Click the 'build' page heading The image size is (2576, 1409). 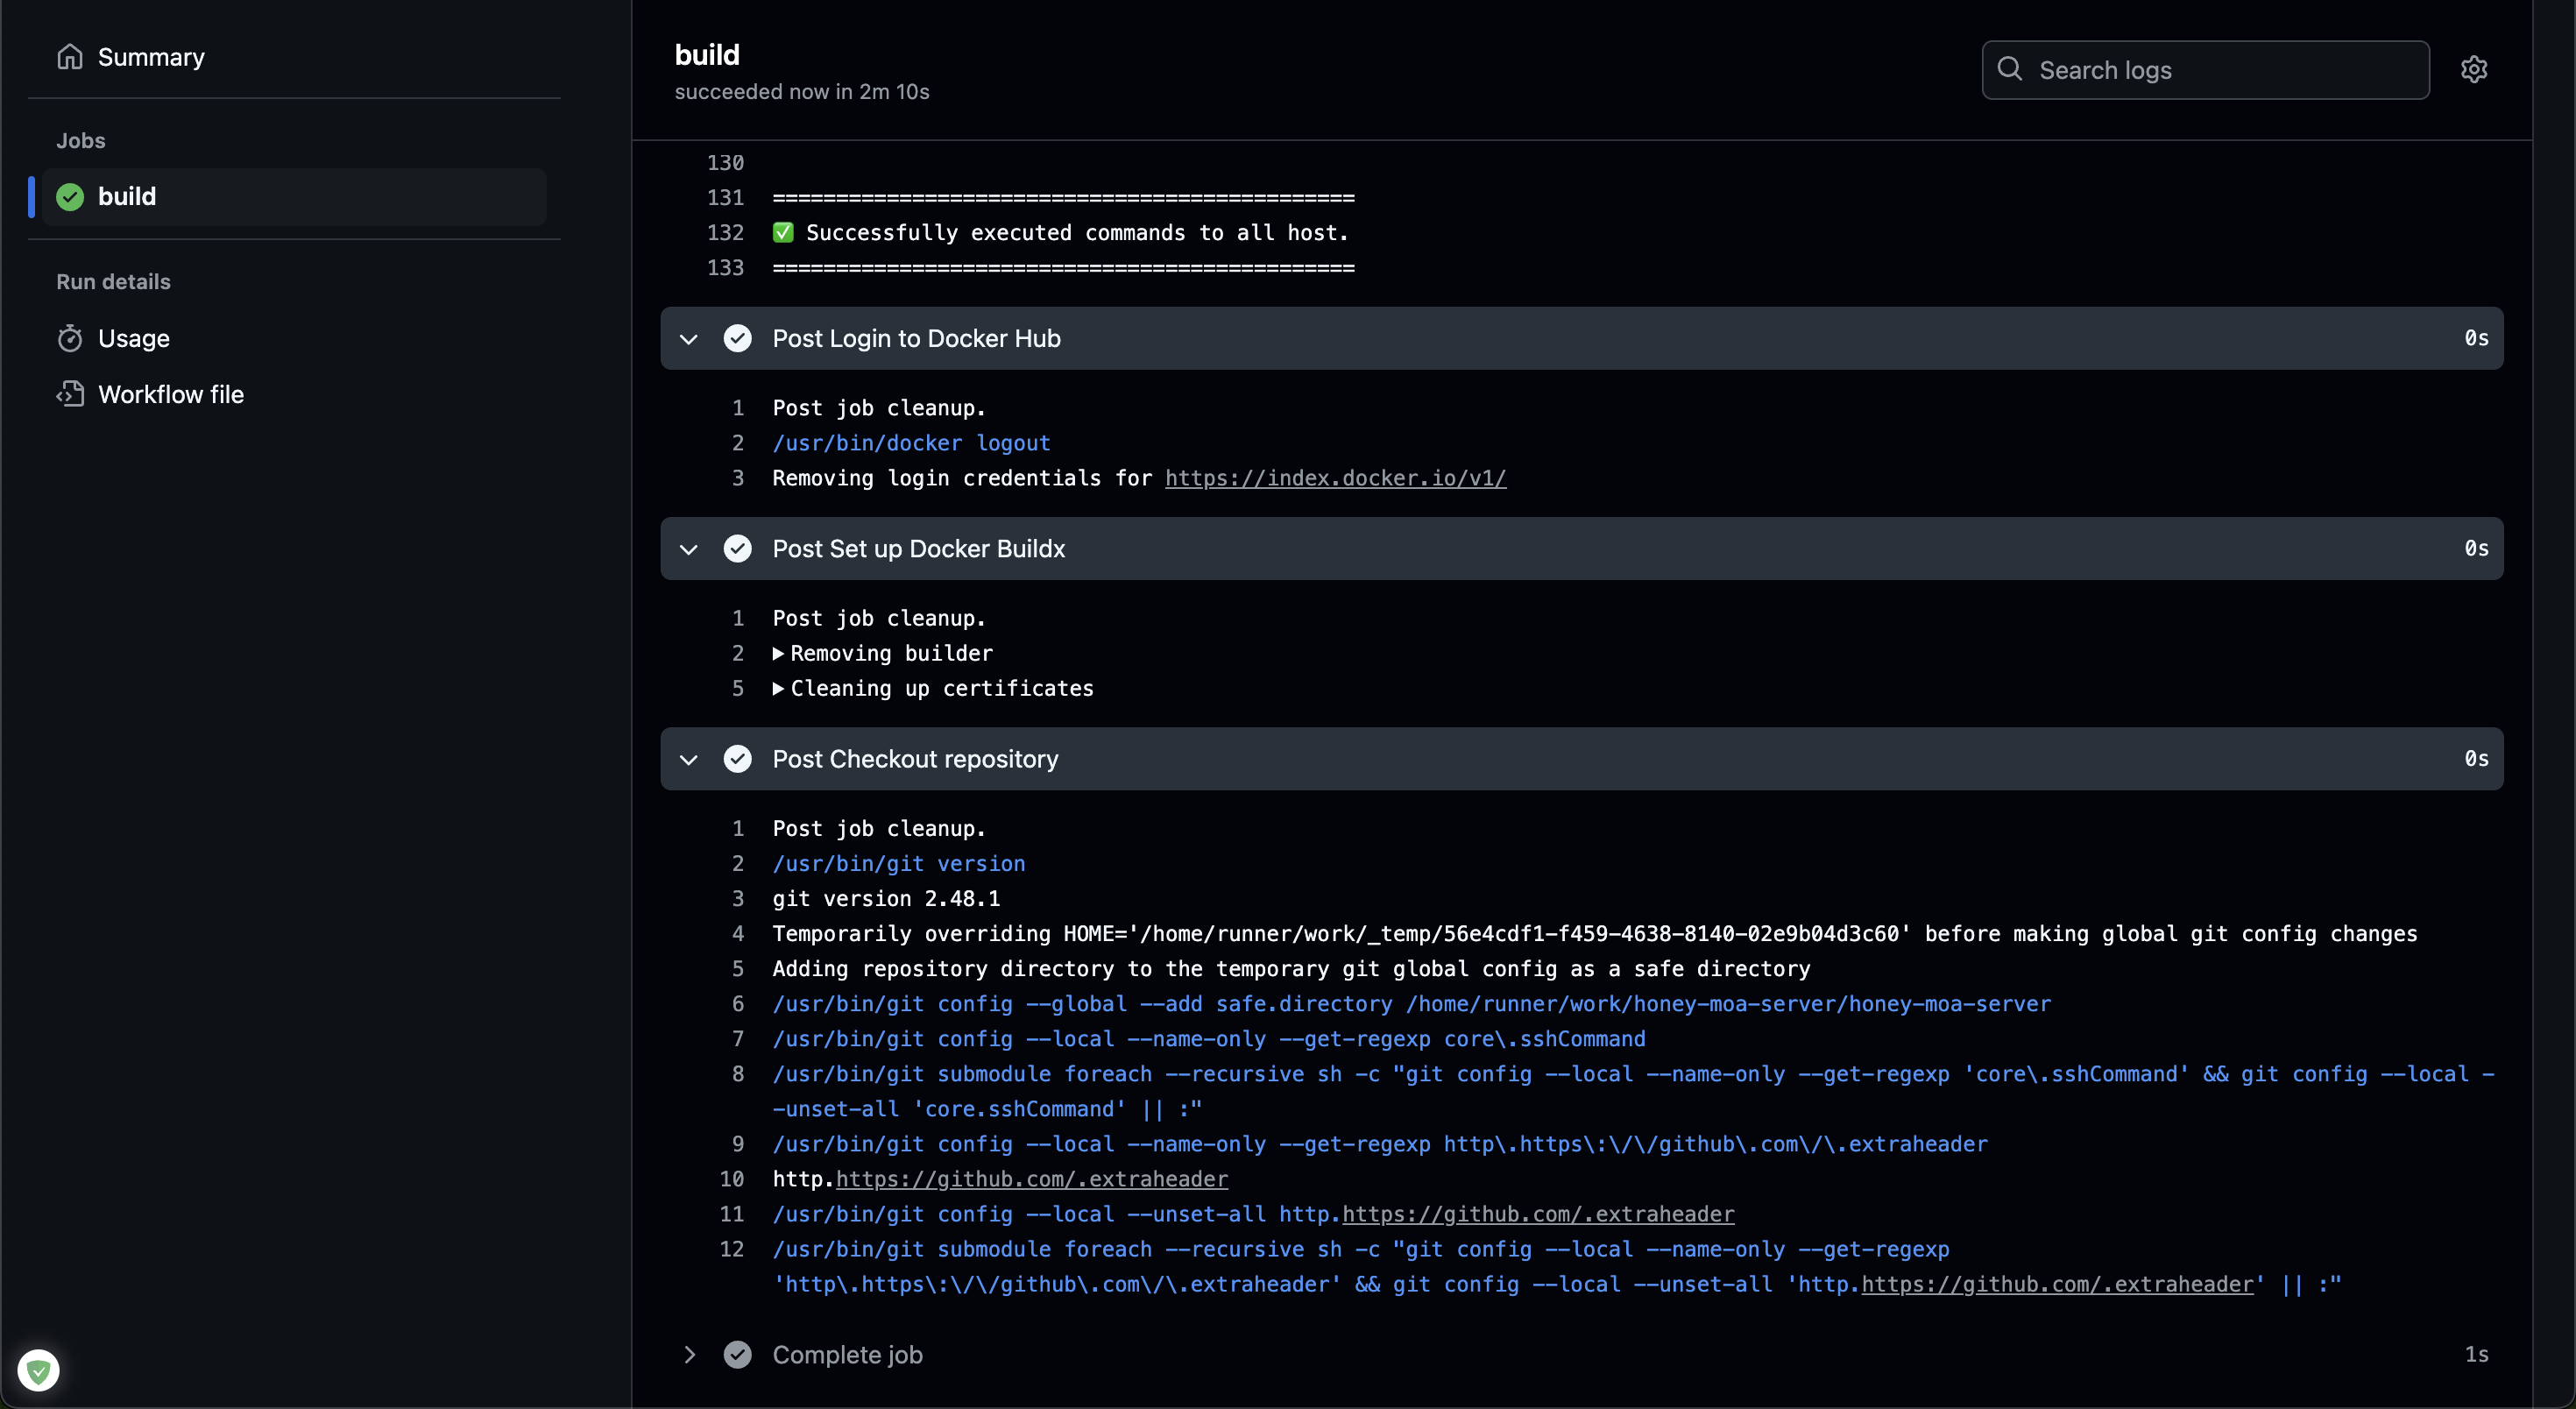tap(707, 55)
